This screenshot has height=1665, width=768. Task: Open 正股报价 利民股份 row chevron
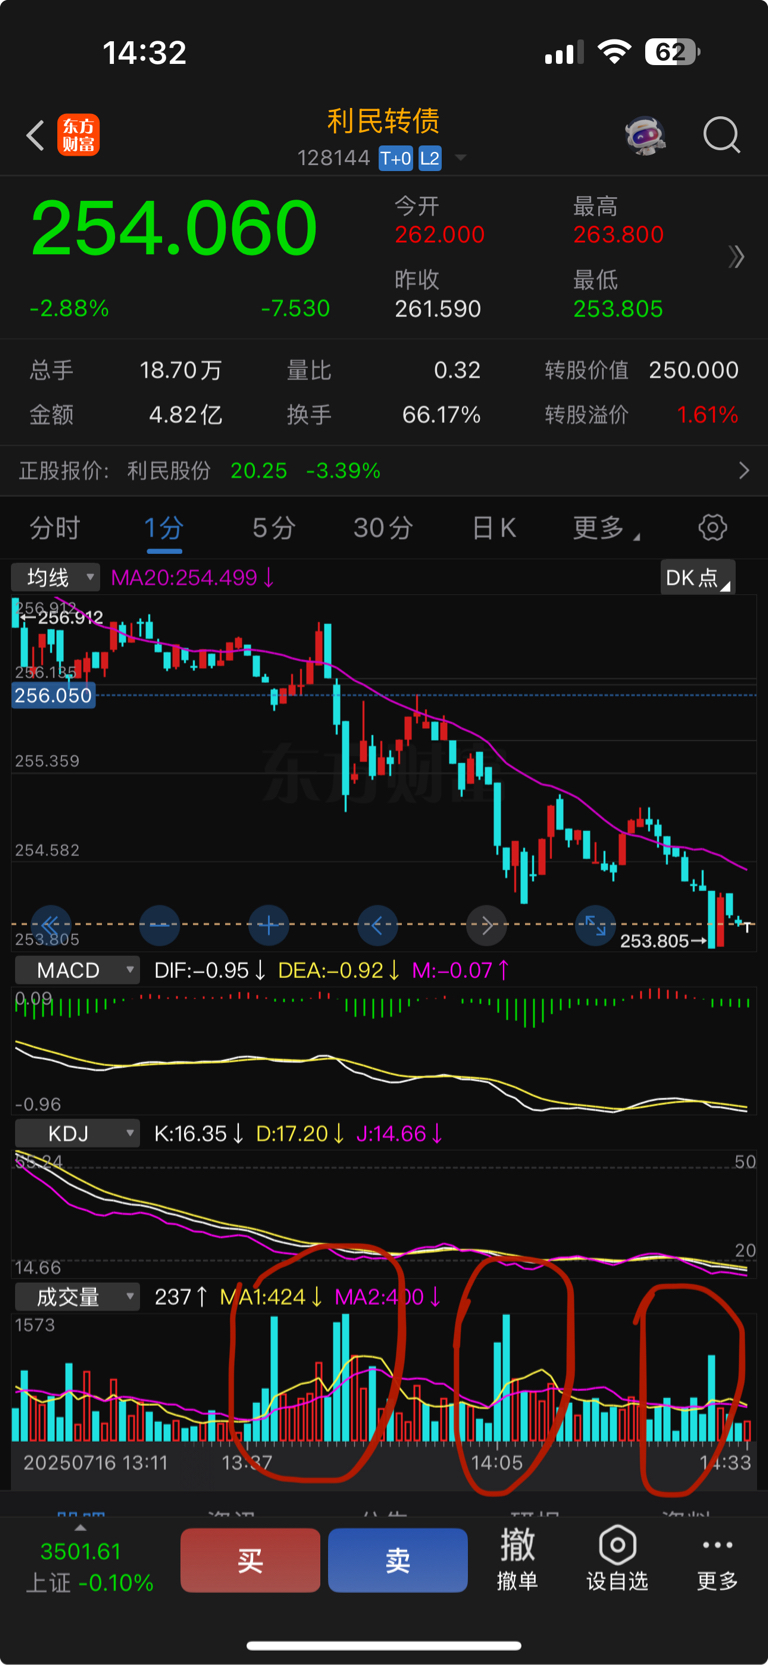[743, 470]
